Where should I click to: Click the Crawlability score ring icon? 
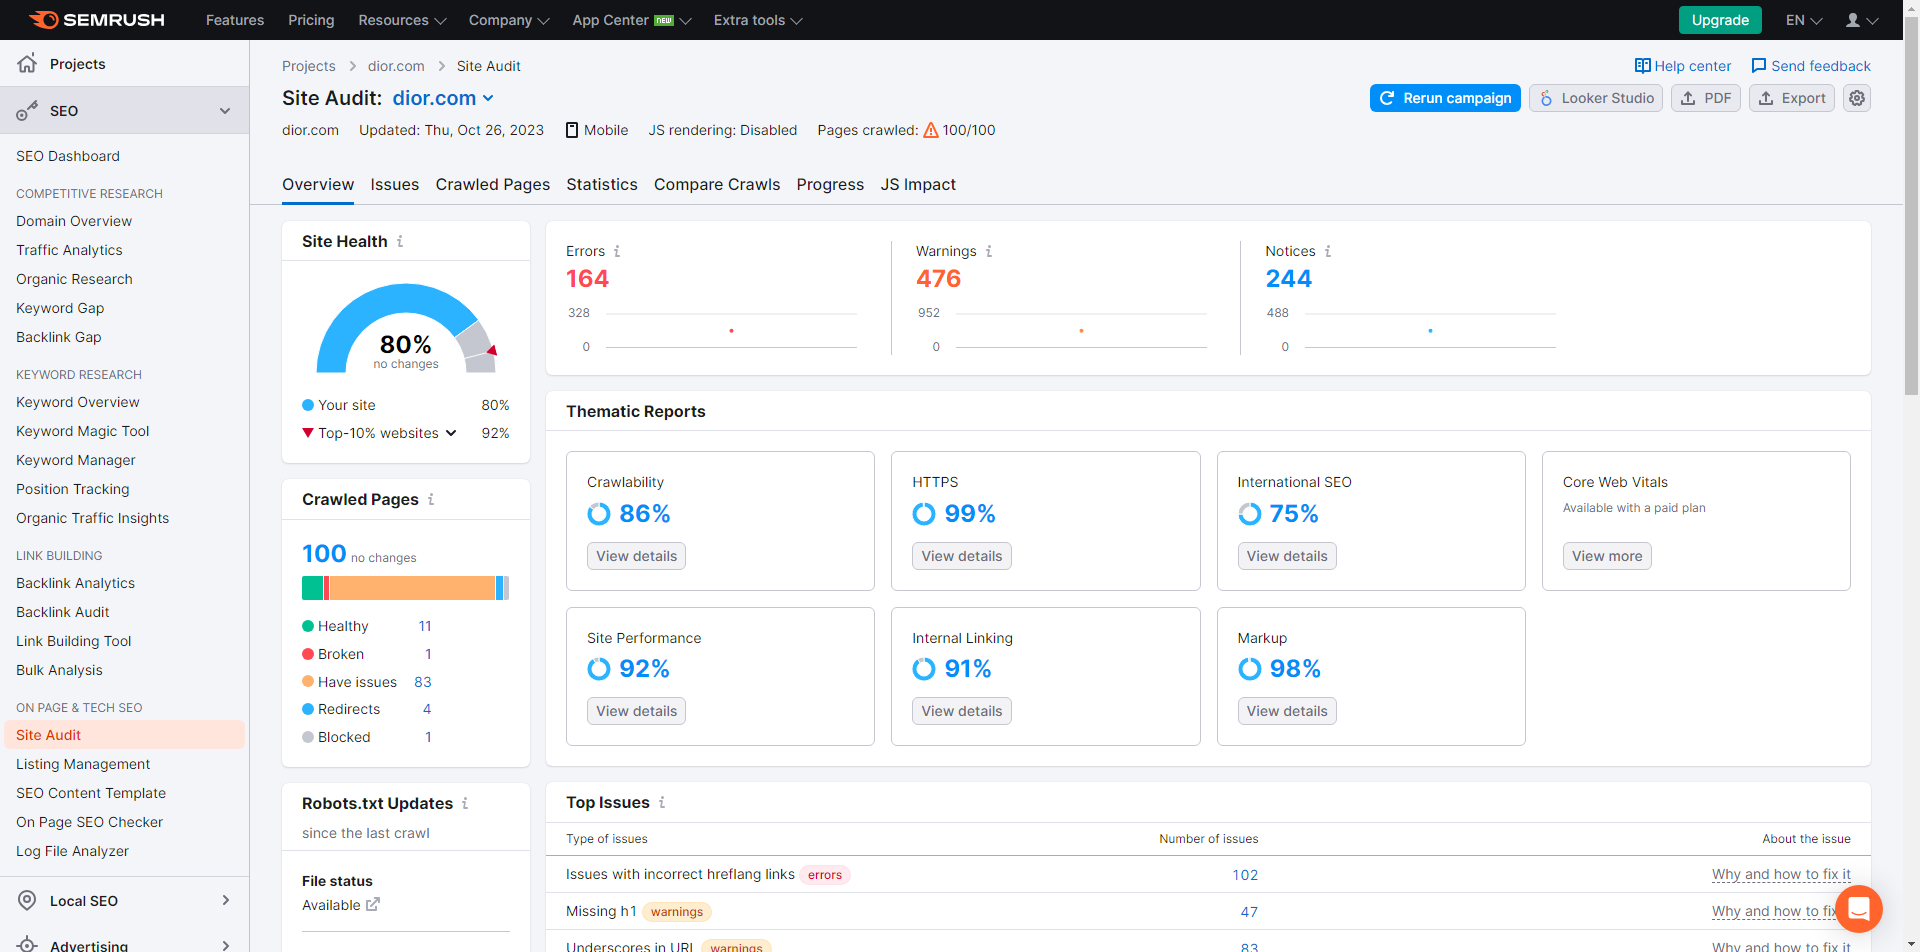coord(599,514)
